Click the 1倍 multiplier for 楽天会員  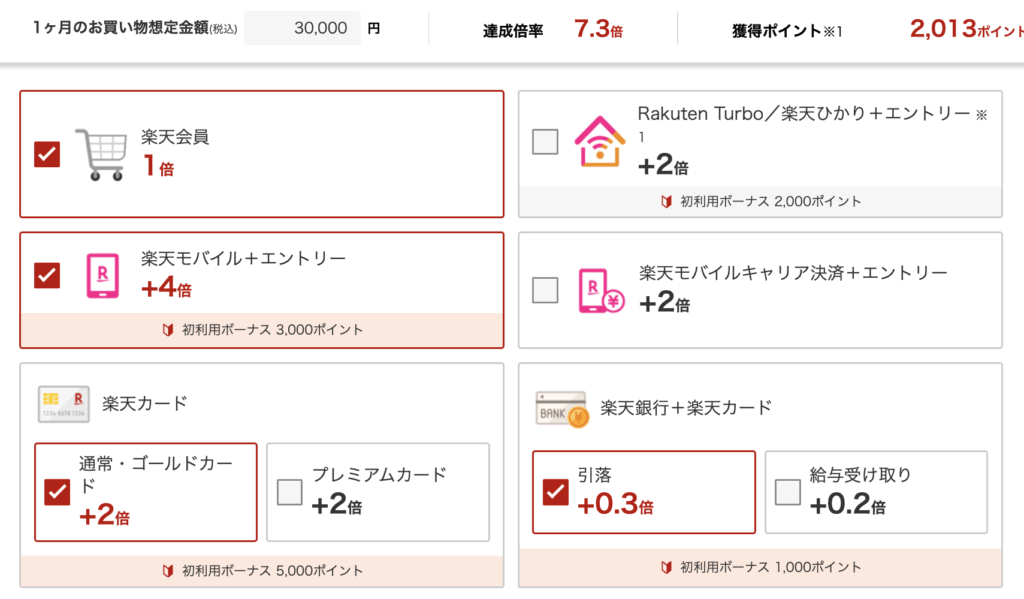pyautogui.click(x=159, y=166)
